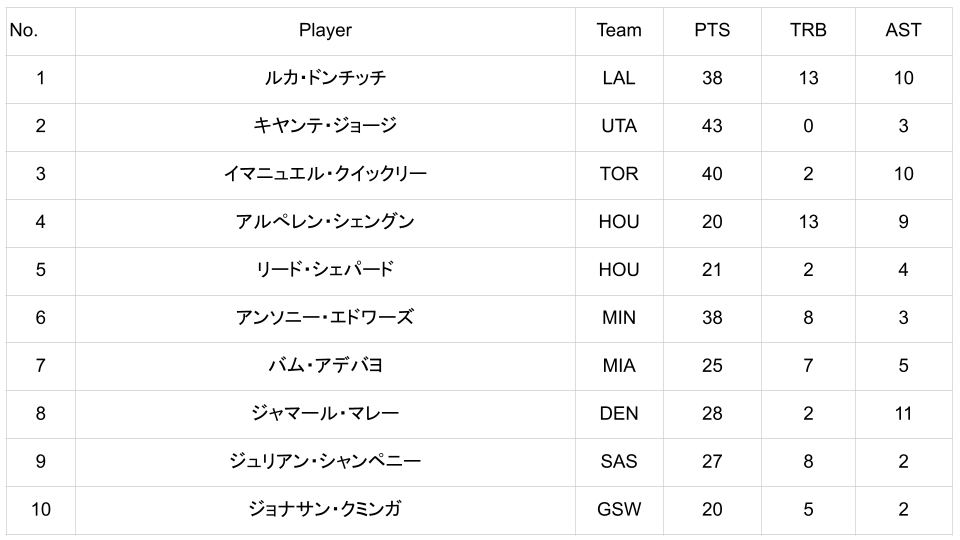Screen dimensions: 960x540
Task: Select player アンソニー・エドワーズ
Action: [325, 318]
